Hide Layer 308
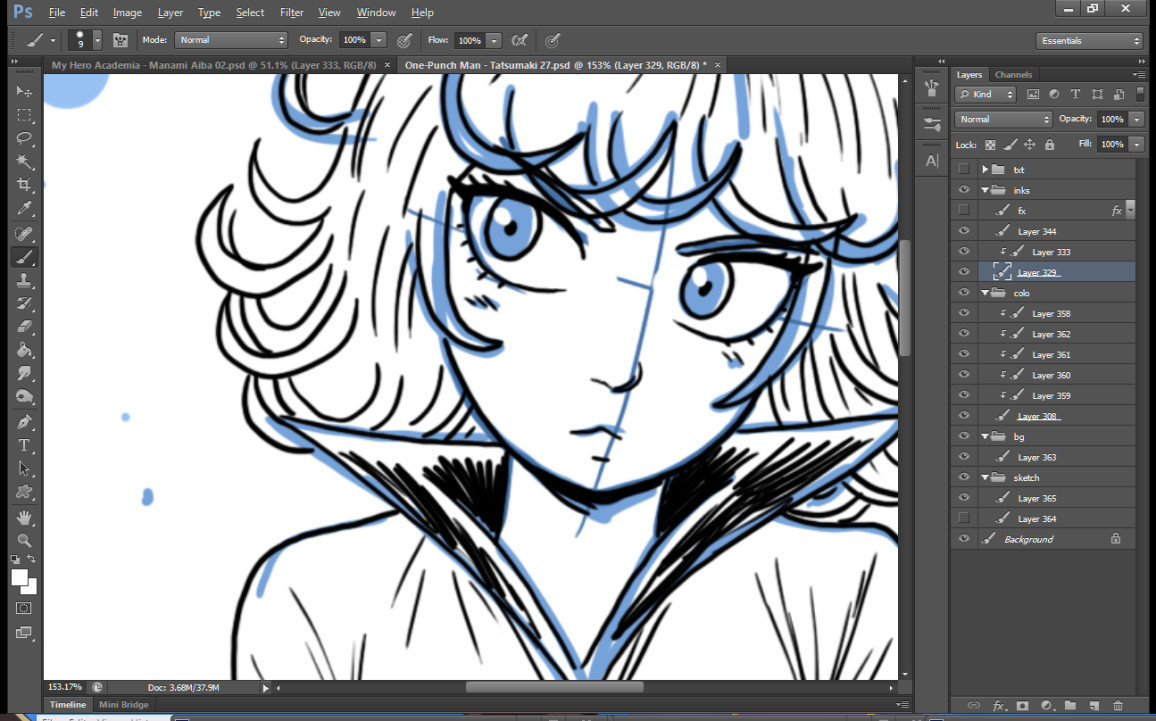 pos(964,416)
